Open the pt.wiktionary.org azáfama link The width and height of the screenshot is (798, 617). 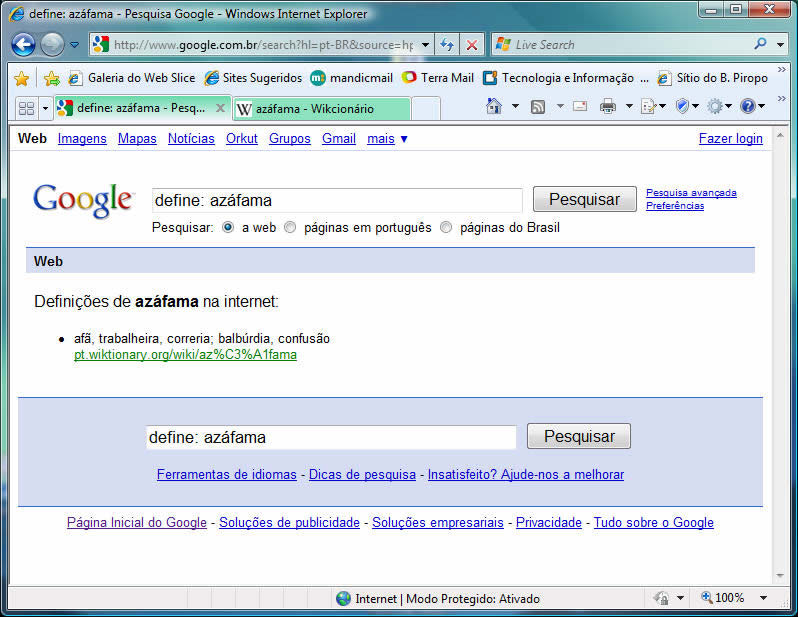[x=185, y=354]
